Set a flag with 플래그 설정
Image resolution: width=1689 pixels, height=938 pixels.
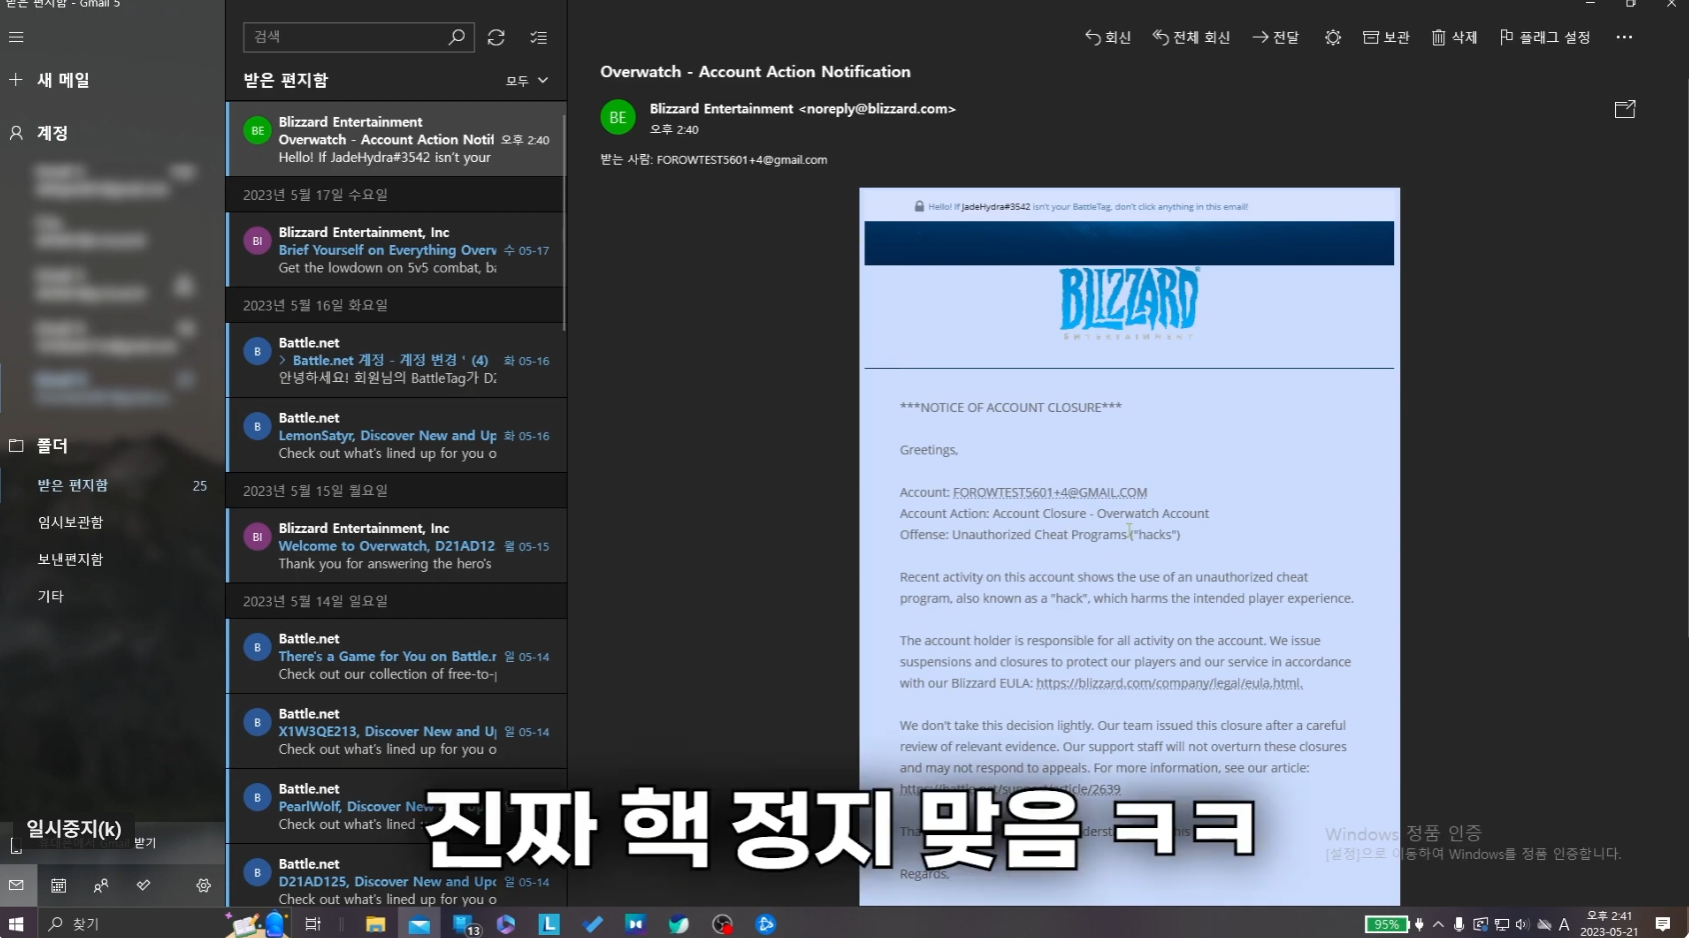coord(1545,37)
